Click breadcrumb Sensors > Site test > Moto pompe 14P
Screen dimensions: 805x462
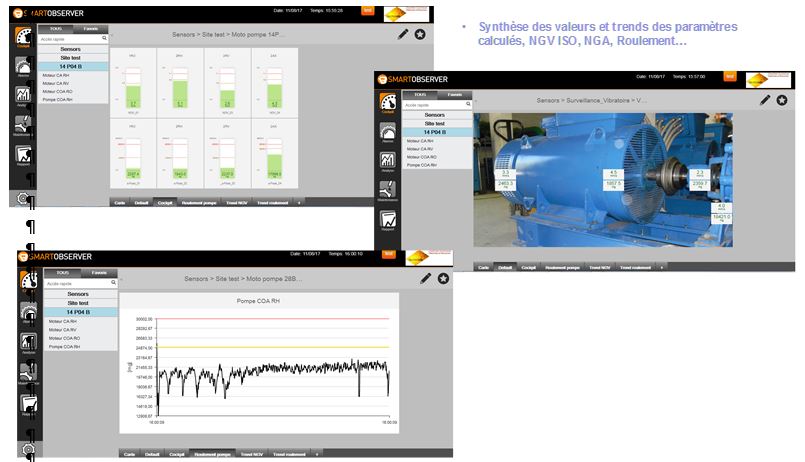[x=228, y=34]
